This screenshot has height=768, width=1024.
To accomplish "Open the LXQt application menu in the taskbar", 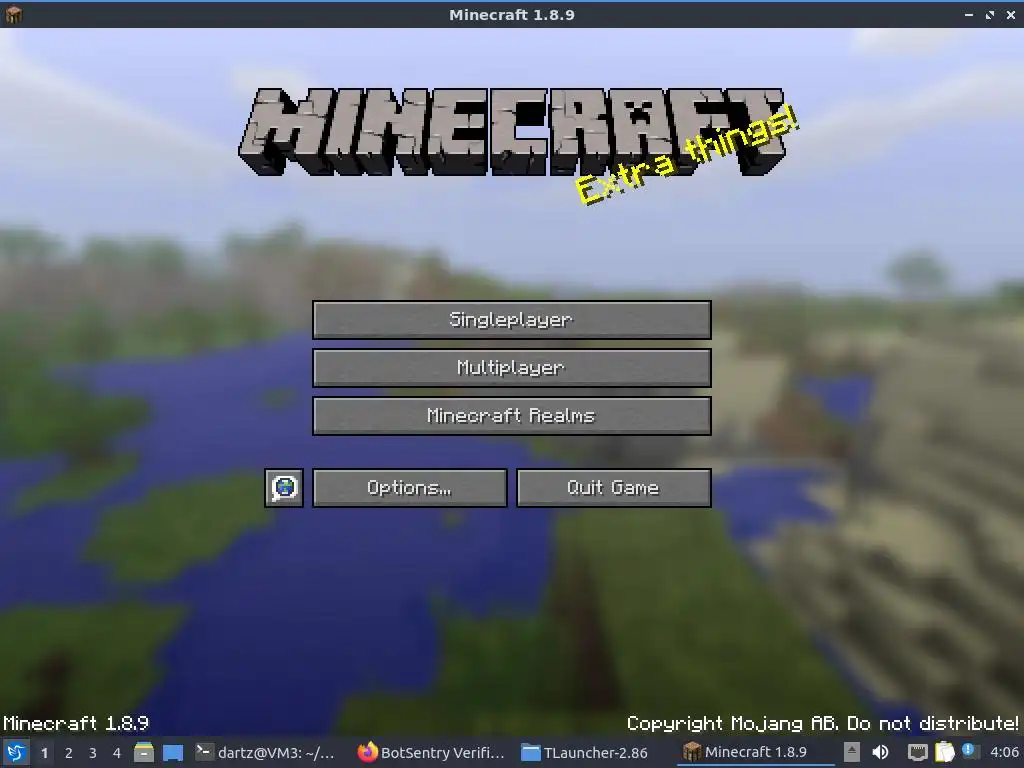I will pyautogui.click(x=16, y=752).
